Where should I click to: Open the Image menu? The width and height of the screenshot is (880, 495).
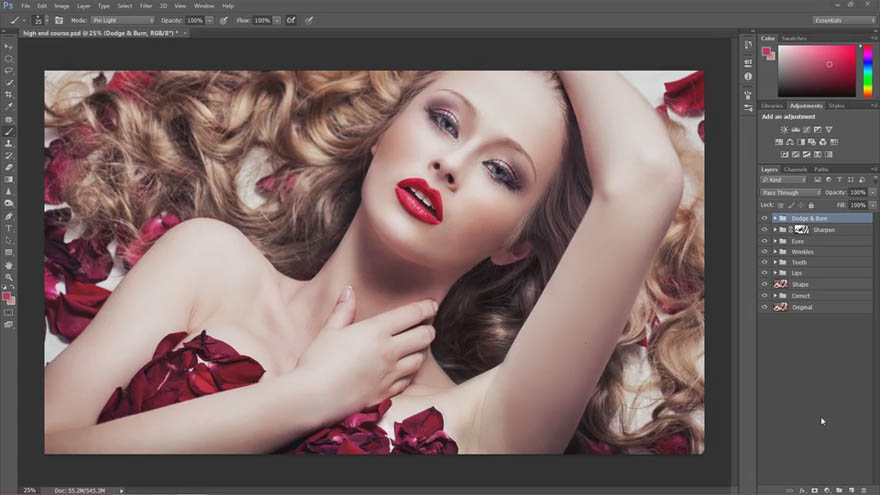pyautogui.click(x=62, y=6)
